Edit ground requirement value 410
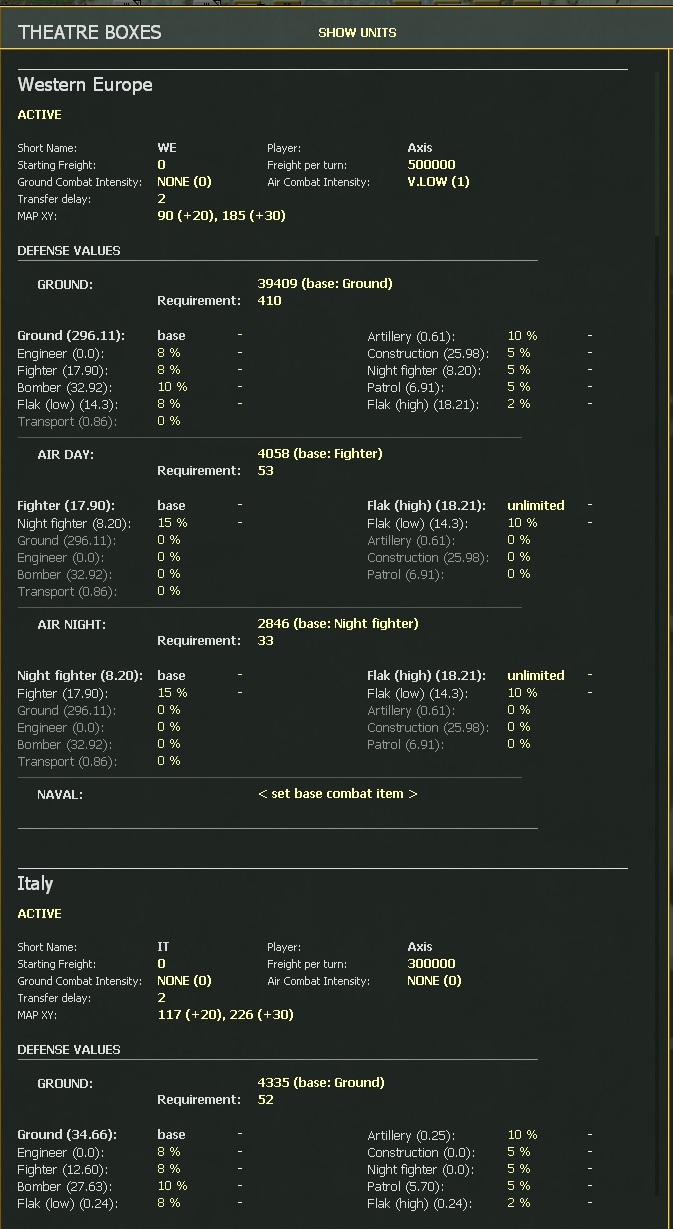673x1229 pixels. [269, 301]
